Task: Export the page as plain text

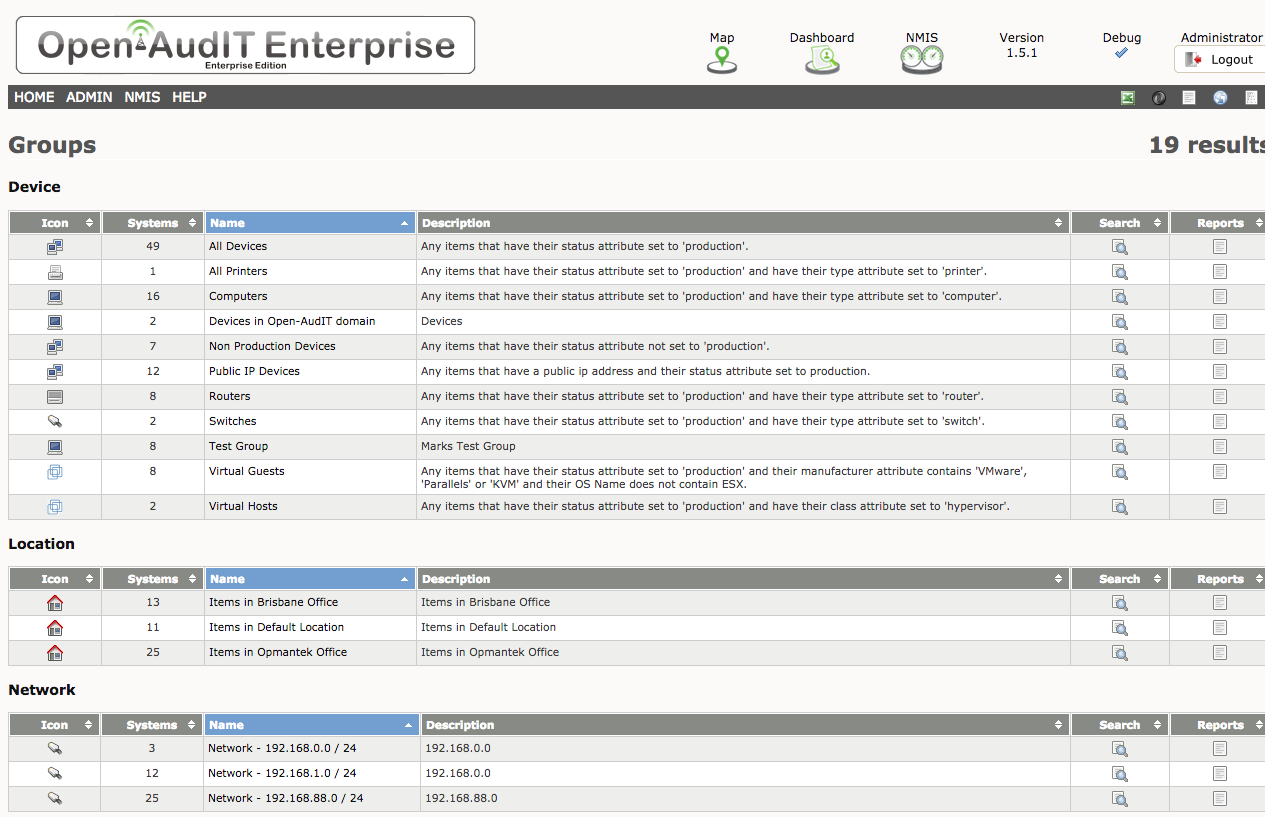Action: pos(1189,97)
